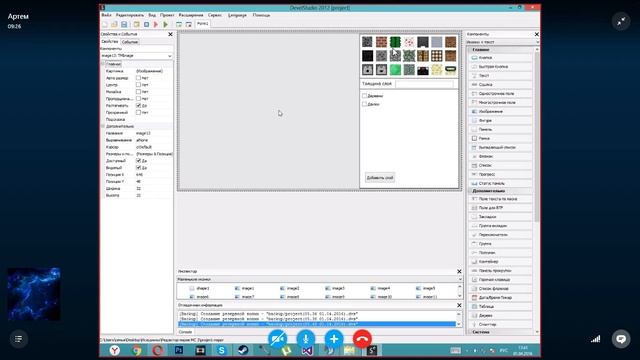The height and width of the screenshot is (360, 640).
Task: Check the first checkbox under Толщина слоя
Action: click(x=364, y=96)
